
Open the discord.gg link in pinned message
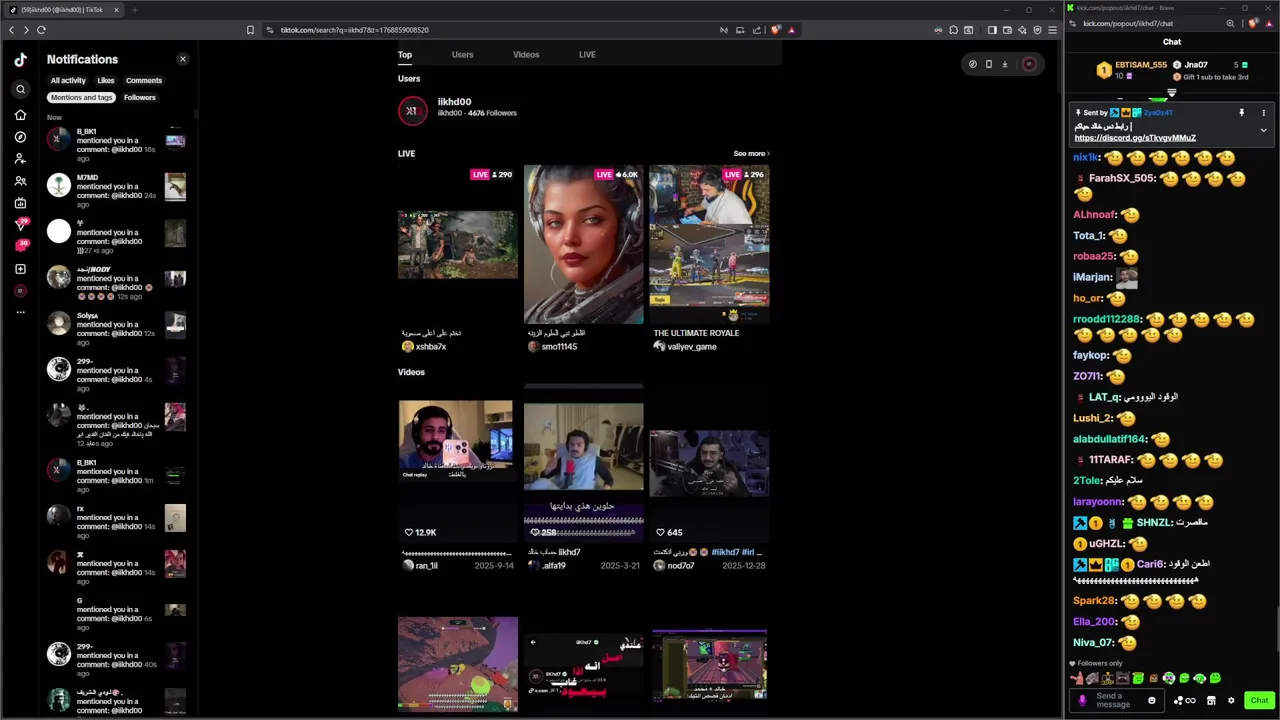click(x=1135, y=138)
